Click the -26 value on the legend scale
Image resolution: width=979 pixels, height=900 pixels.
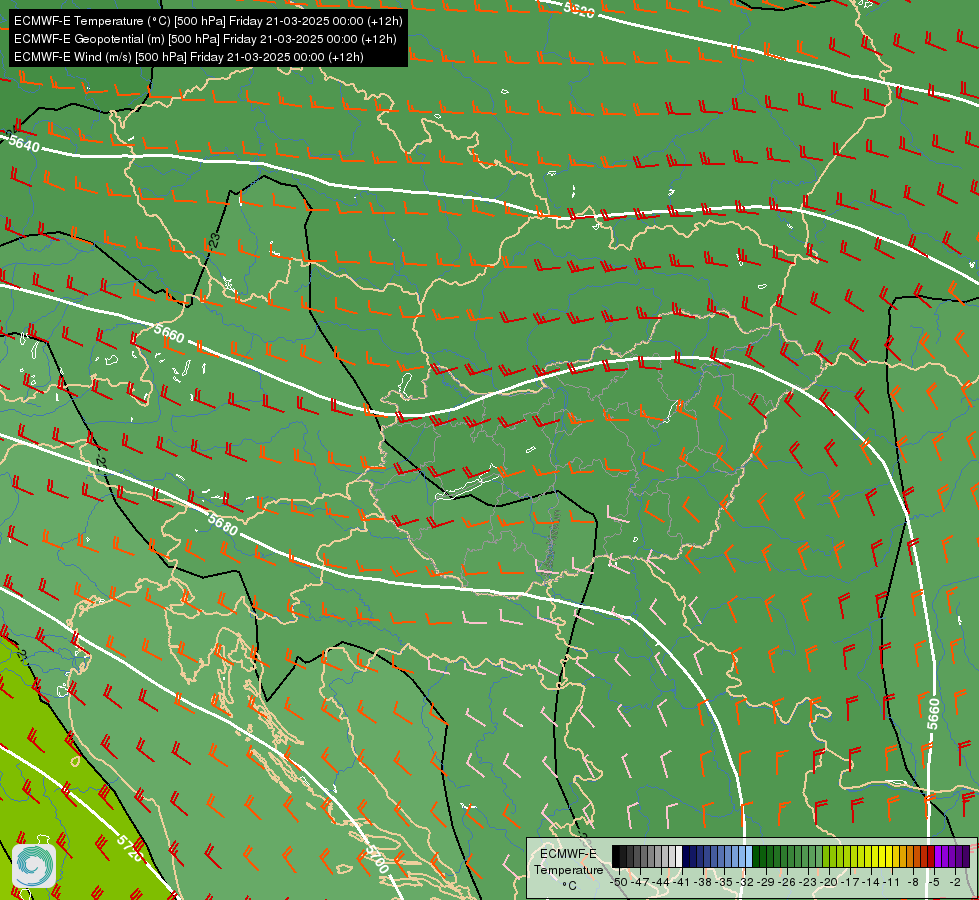tap(787, 882)
